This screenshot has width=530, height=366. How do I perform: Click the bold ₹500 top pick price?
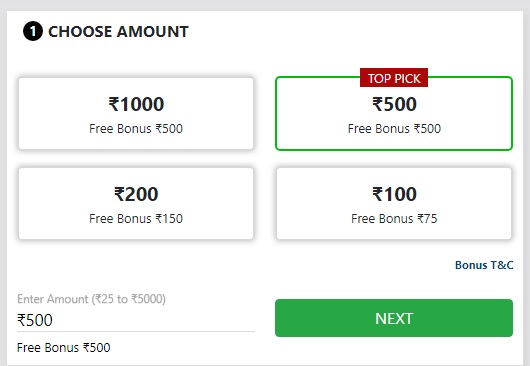(x=394, y=104)
